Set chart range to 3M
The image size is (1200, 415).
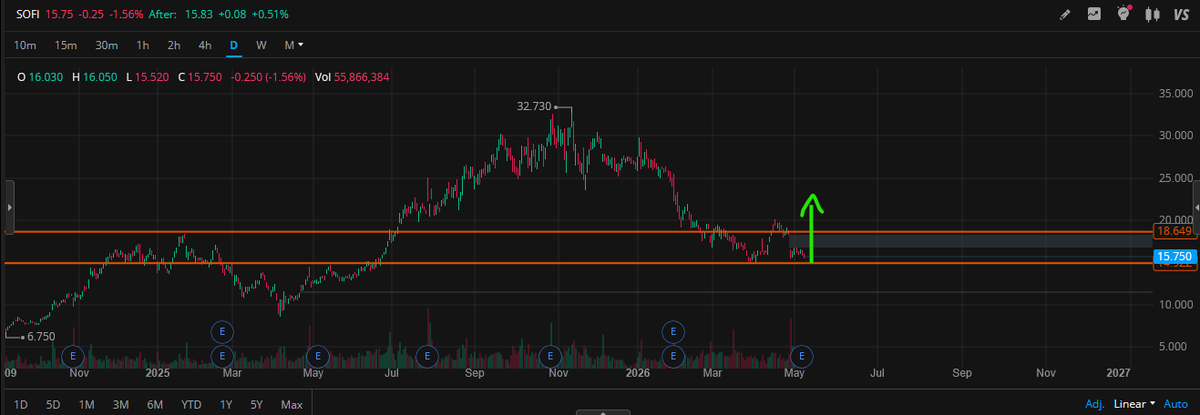[120, 404]
